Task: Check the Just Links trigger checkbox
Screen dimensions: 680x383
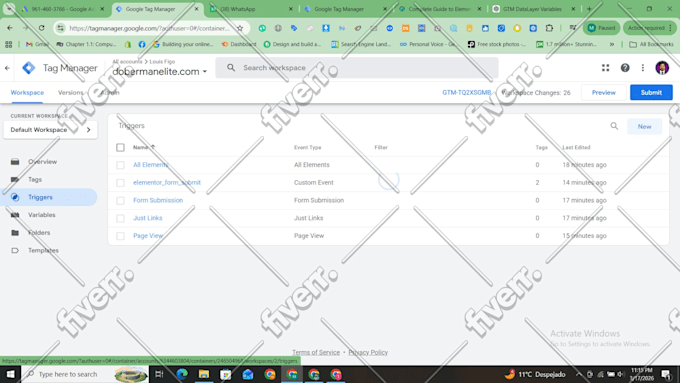Action: pos(121,218)
